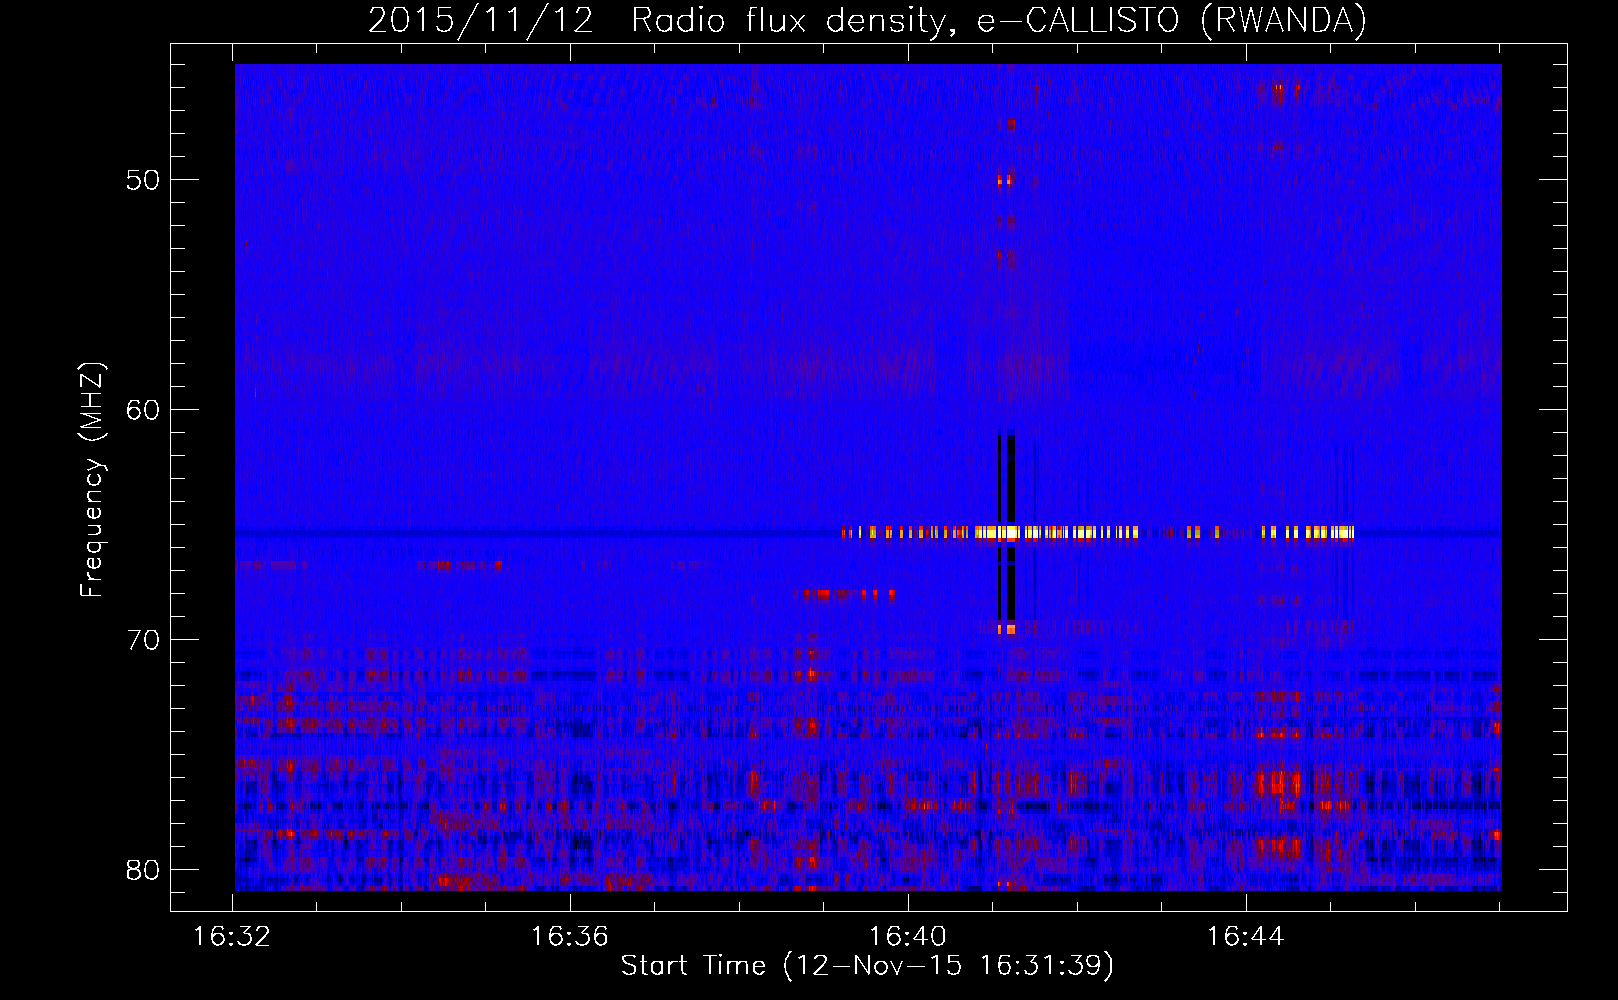Click the "16:44" time tick label

[1246, 937]
